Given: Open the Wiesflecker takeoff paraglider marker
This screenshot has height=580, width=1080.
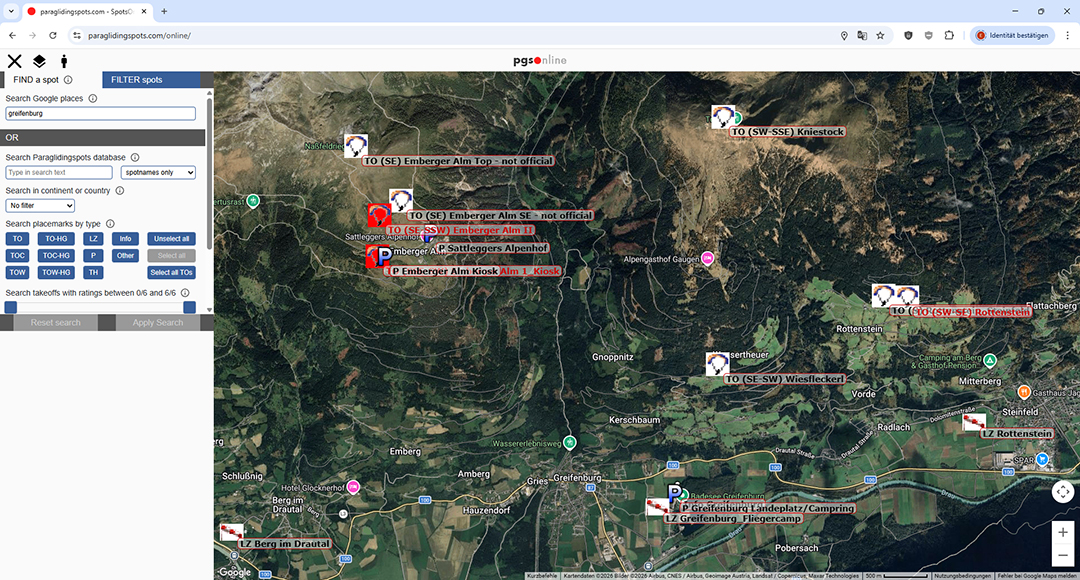Looking at the screenshot, I should point(717,364).
